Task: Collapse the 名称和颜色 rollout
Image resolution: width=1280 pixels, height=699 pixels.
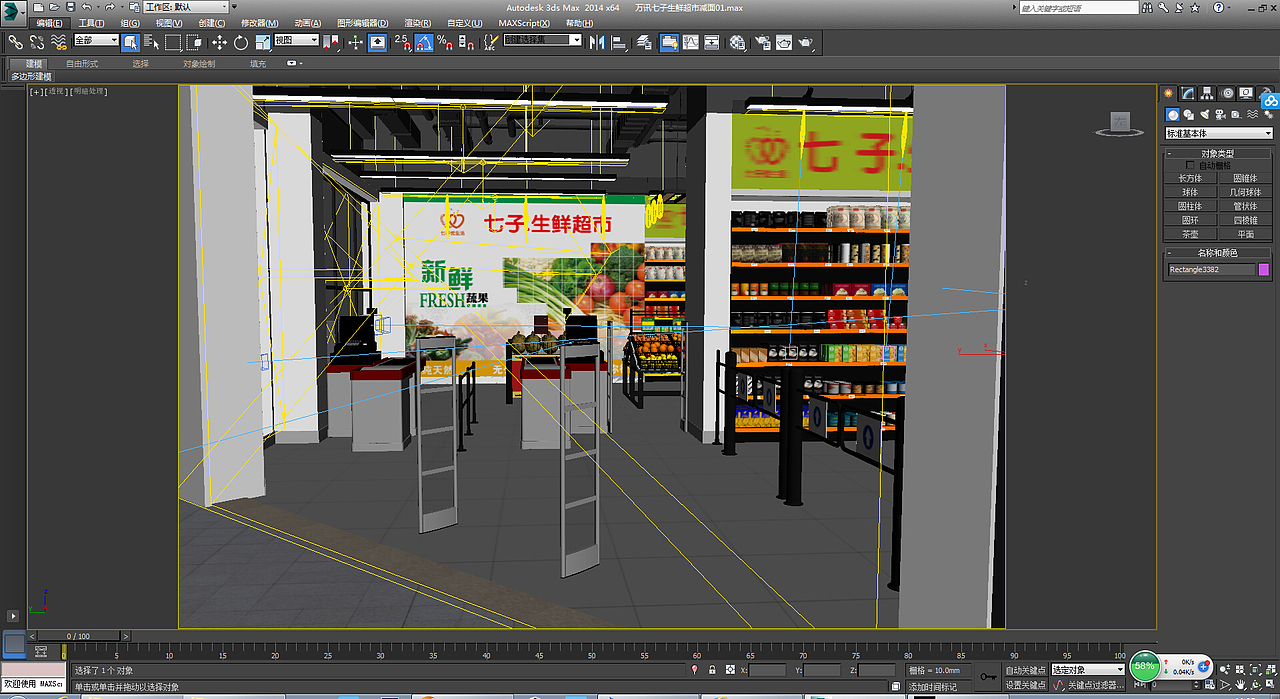Action: tap(1218, 253)
